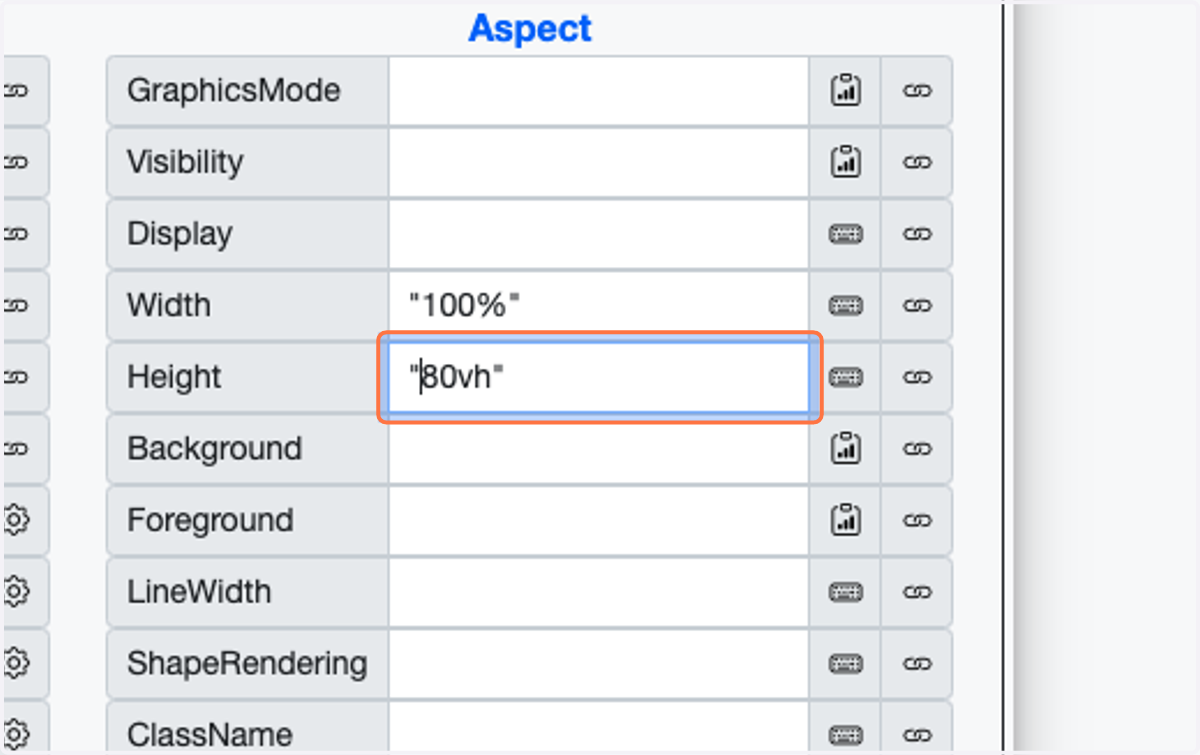Screen dimensions: 1200x755
Task: Click the keyboard icon beside Display field
Action: [x=845, y=234]
